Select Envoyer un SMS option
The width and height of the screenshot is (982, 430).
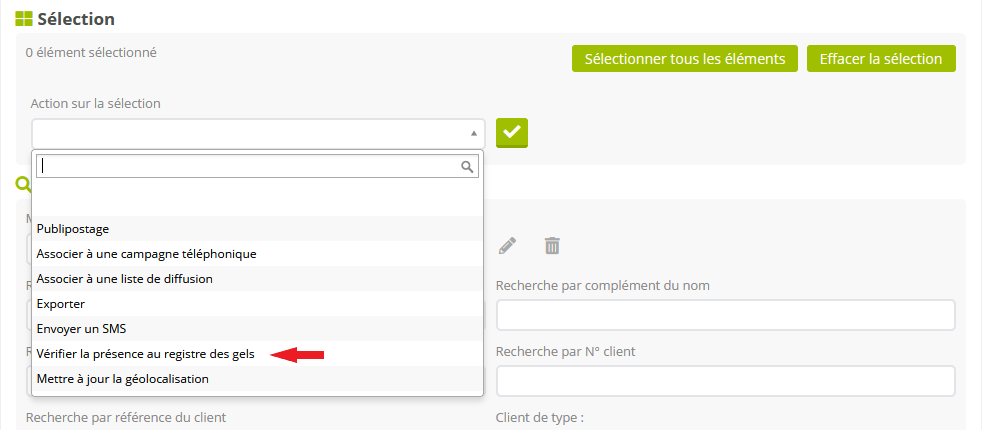[x=81, y=329]
